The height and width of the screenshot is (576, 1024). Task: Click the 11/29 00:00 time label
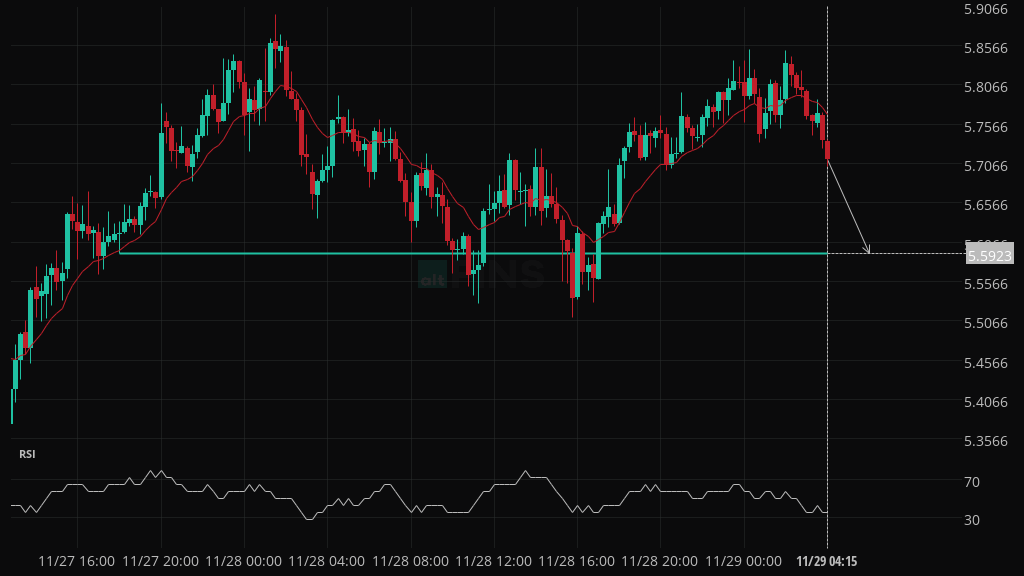pyautogui.click(x=742, y=561)
